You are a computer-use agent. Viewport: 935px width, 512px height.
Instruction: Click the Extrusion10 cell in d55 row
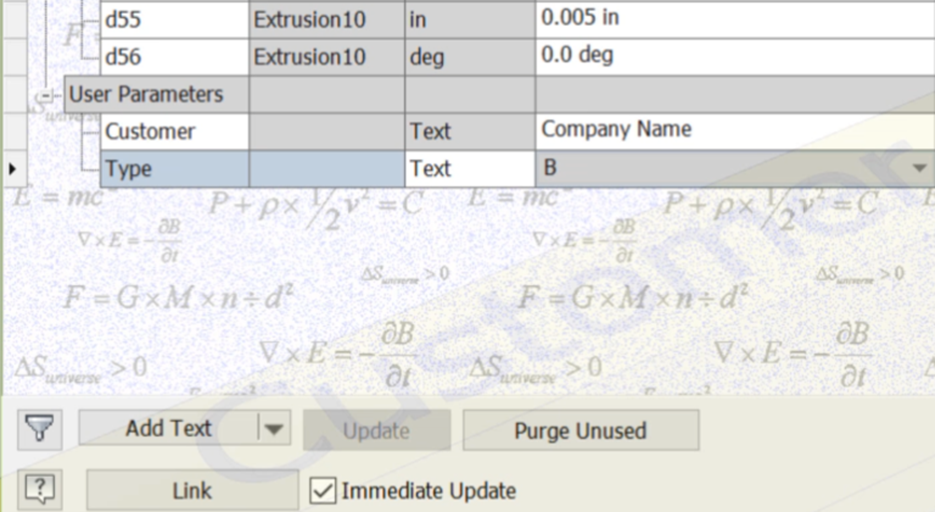(327, 20)
